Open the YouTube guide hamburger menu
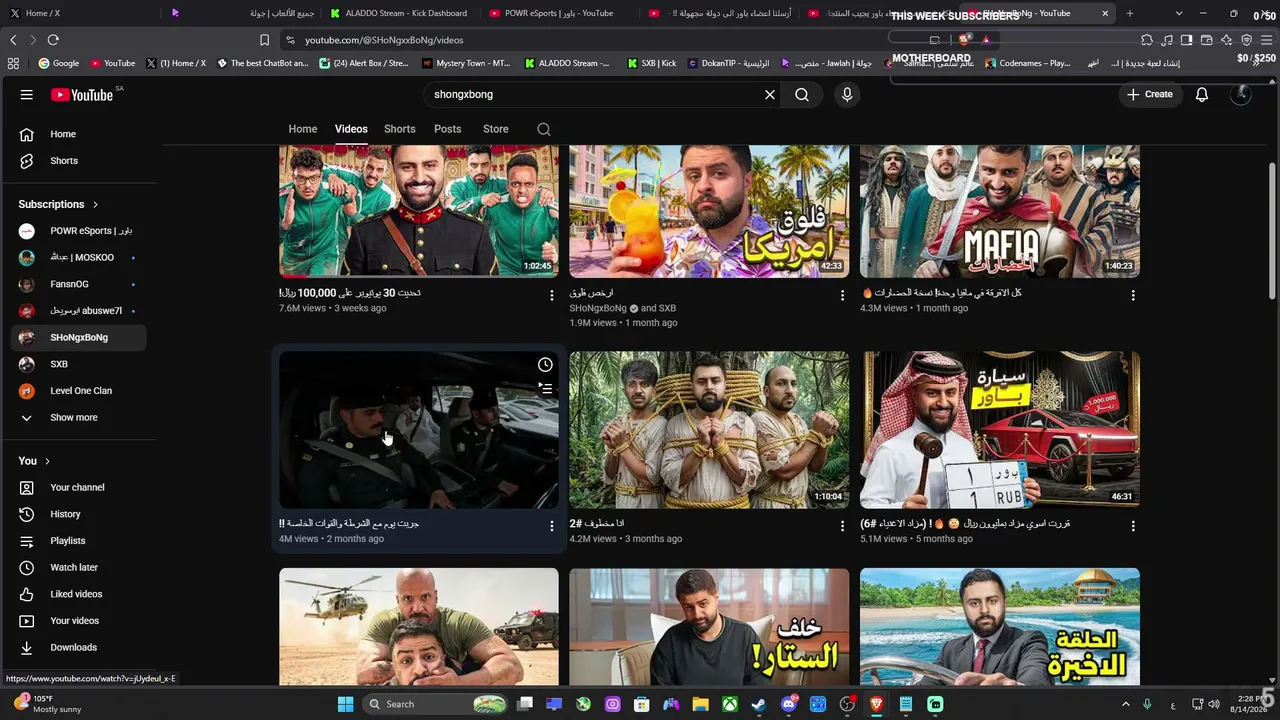 coord(27,94)
